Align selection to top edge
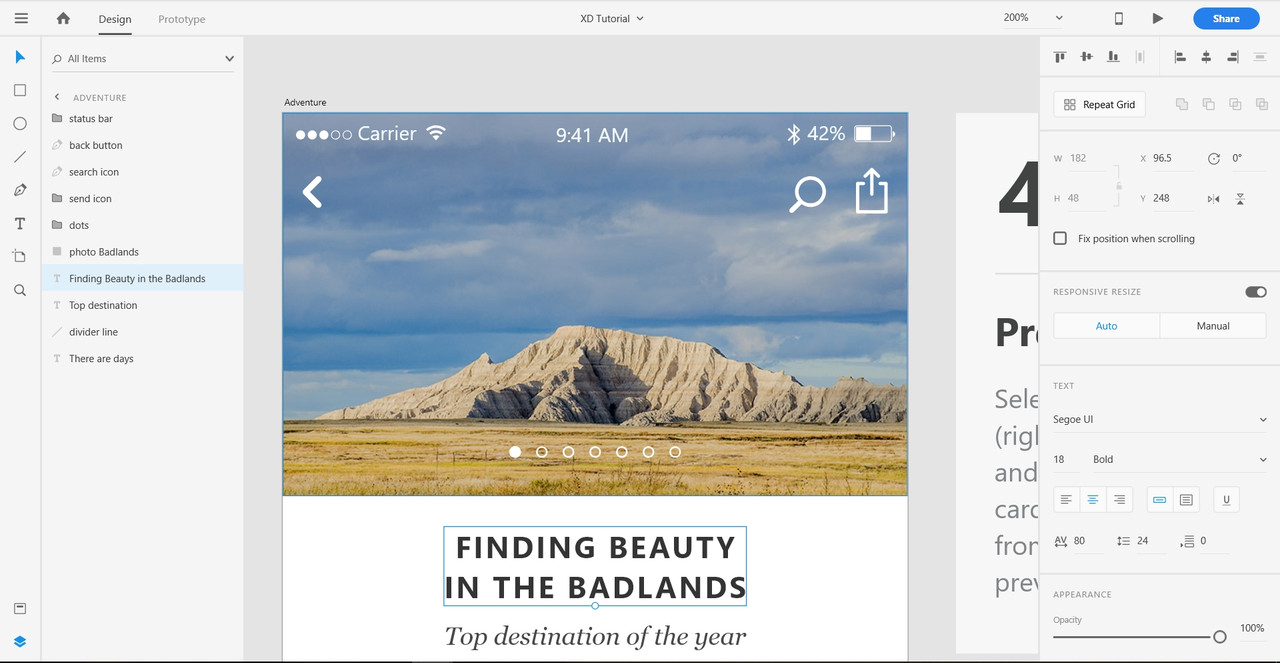Screen dimensions: 1280x663 pyautogui.click(x=1060, y=57)
